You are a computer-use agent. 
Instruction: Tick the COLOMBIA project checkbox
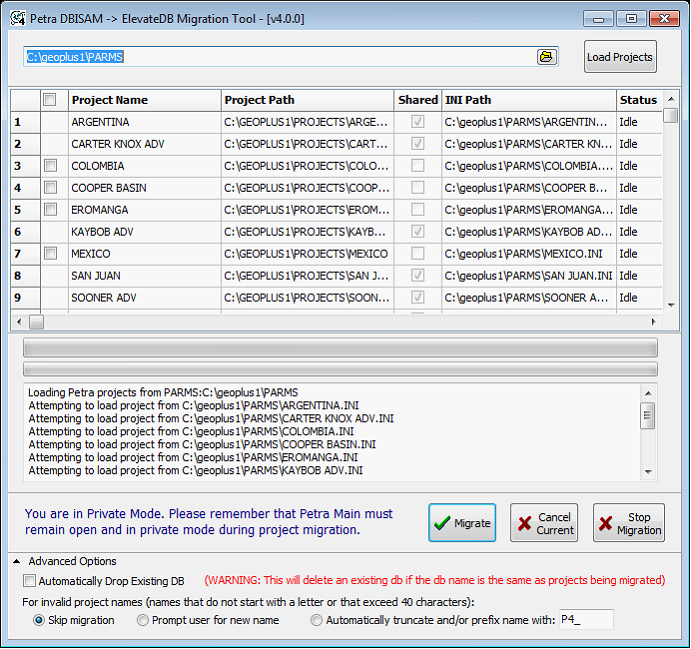click(x=50, y=165)
